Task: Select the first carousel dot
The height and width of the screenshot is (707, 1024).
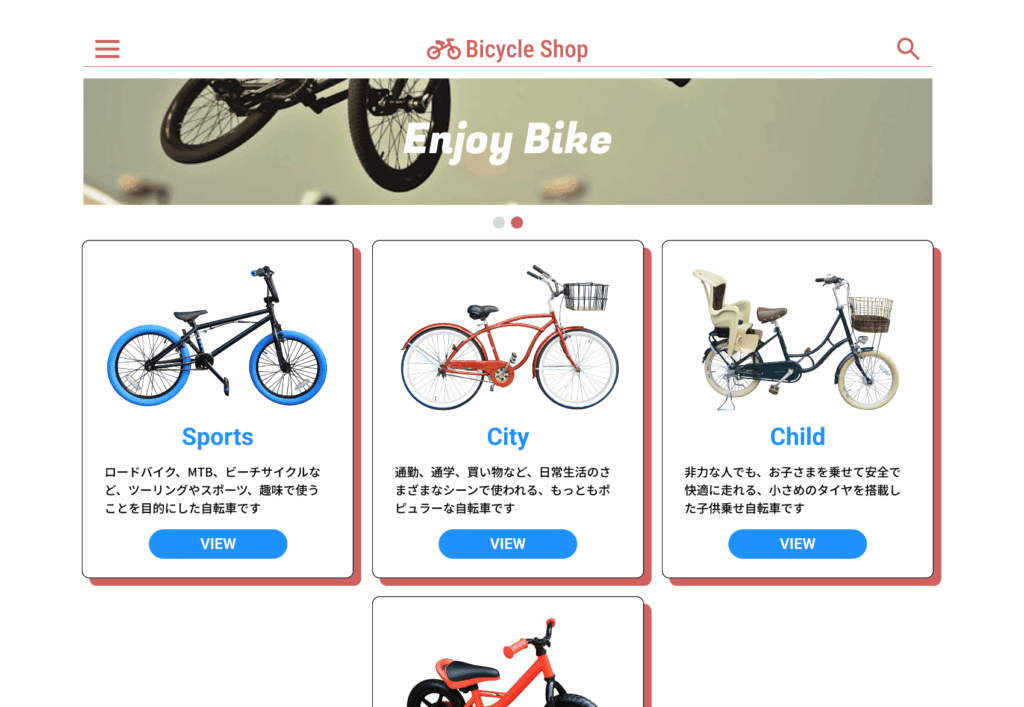Action: pos(498,223)
